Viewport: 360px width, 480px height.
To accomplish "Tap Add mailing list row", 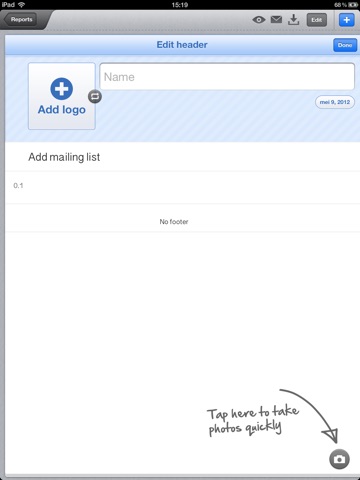I will (183, 157).
